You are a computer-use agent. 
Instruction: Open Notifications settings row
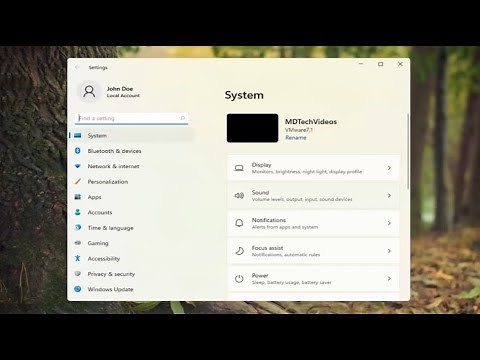coord(313,223)
